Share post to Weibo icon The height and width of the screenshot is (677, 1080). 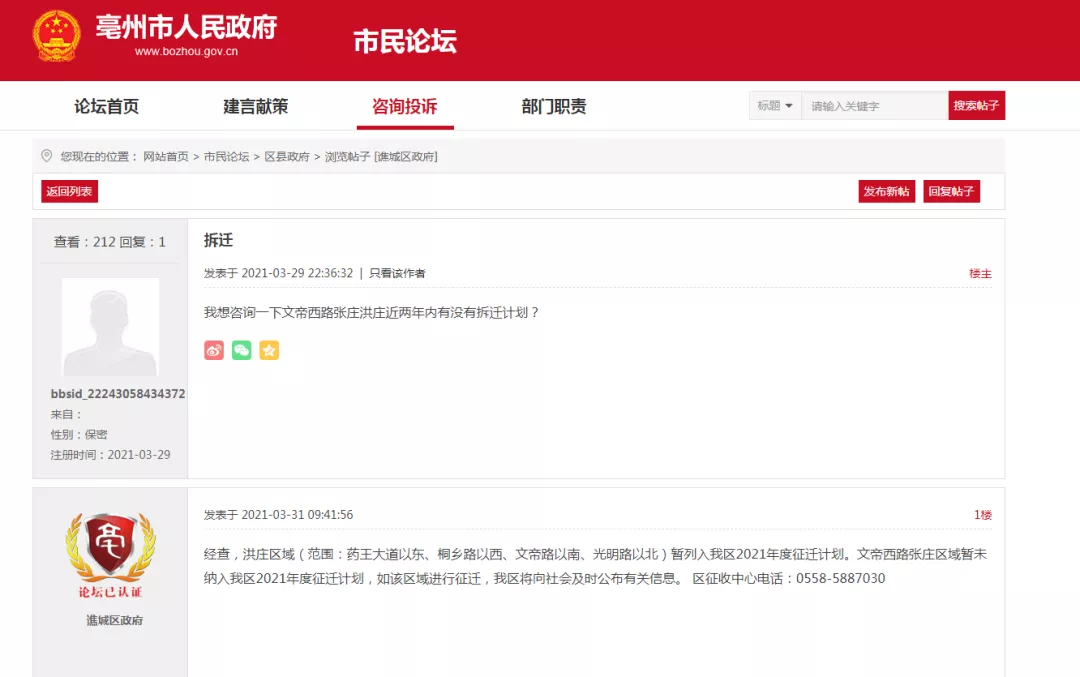[x=214, y=351]
